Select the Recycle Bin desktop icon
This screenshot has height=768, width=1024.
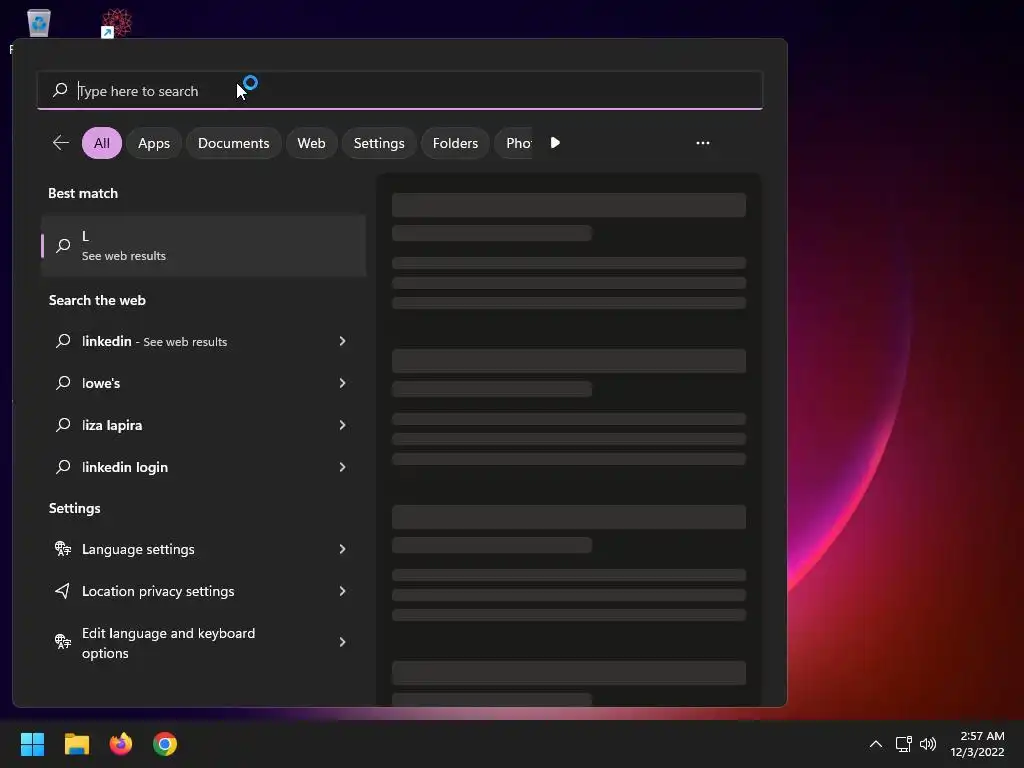[x=39, y=24]
